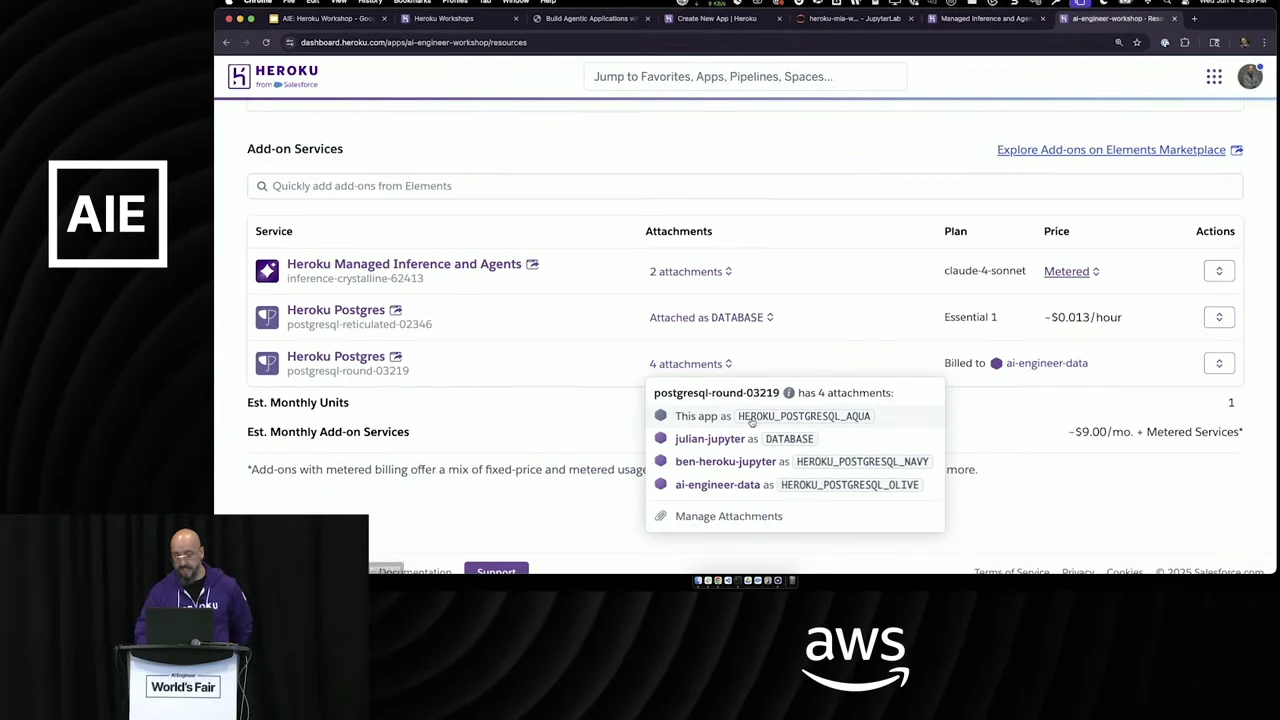This screenshot has height=720, width=1280.
Task: Switch to the JupyterLab browser tab
Action: 853,18
